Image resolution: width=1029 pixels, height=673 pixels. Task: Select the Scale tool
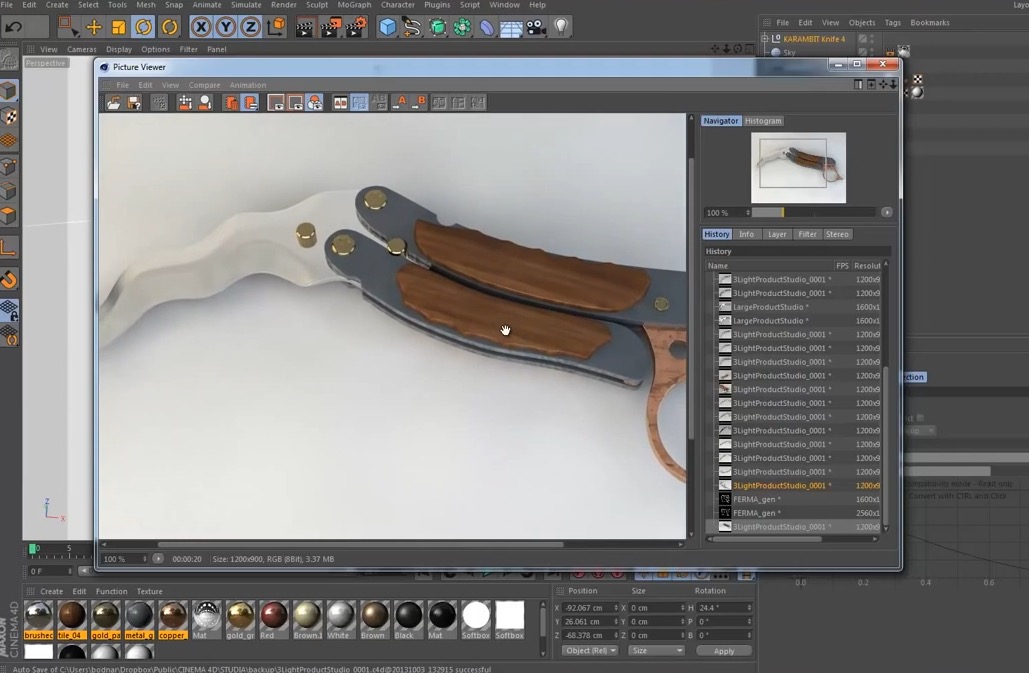click(118, 27)
